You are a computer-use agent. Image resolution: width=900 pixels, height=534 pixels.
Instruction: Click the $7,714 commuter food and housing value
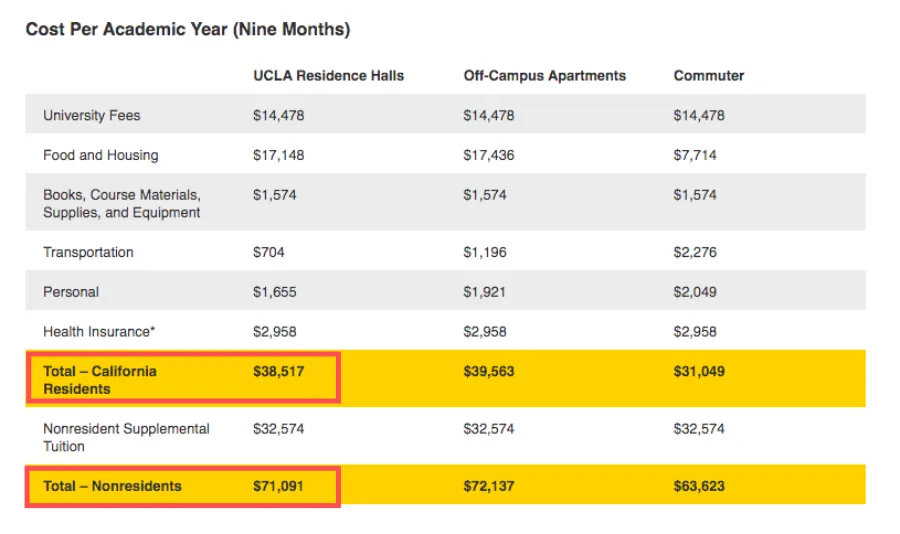click(695, 155)
